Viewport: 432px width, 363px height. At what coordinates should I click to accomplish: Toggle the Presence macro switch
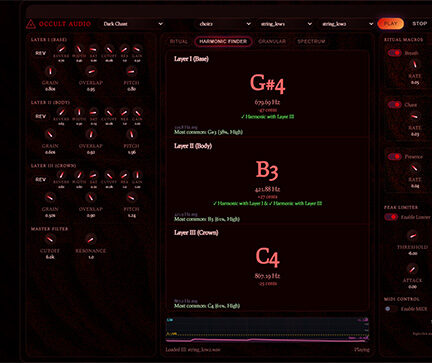(394, 156)
